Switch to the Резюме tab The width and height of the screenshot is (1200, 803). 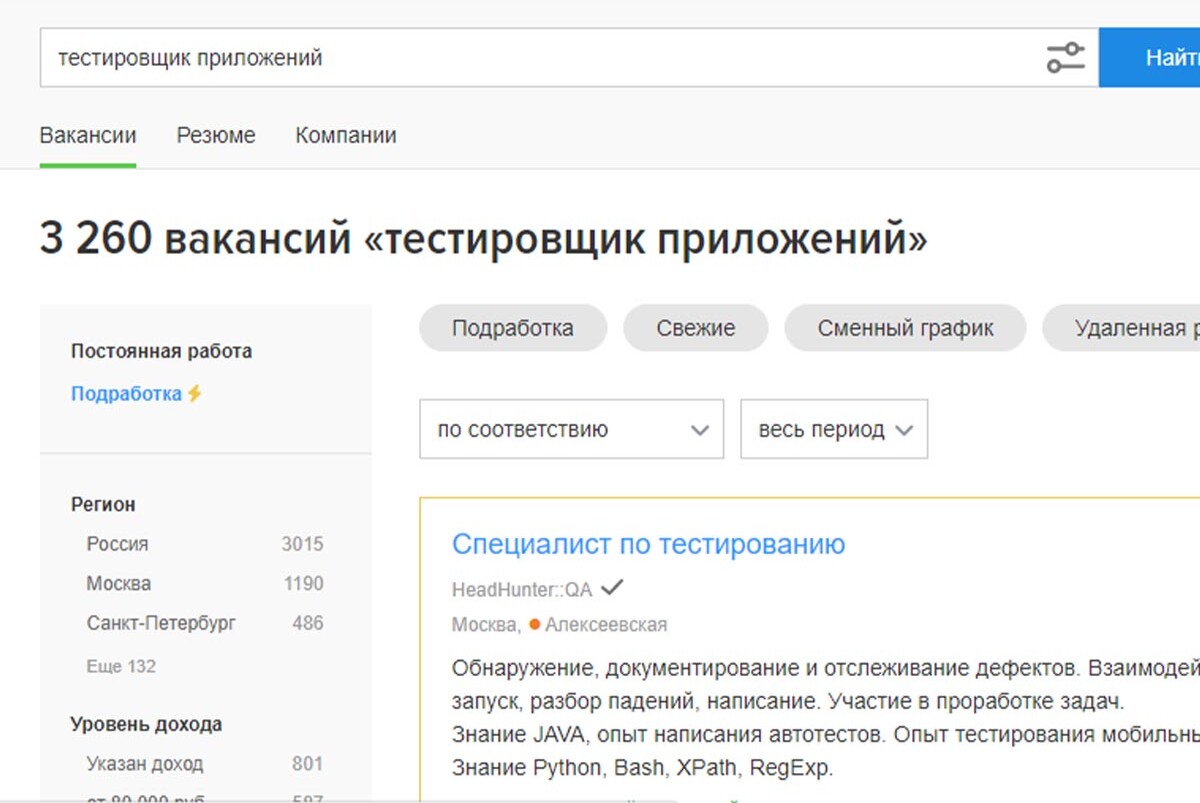click(x=215, y=135)
